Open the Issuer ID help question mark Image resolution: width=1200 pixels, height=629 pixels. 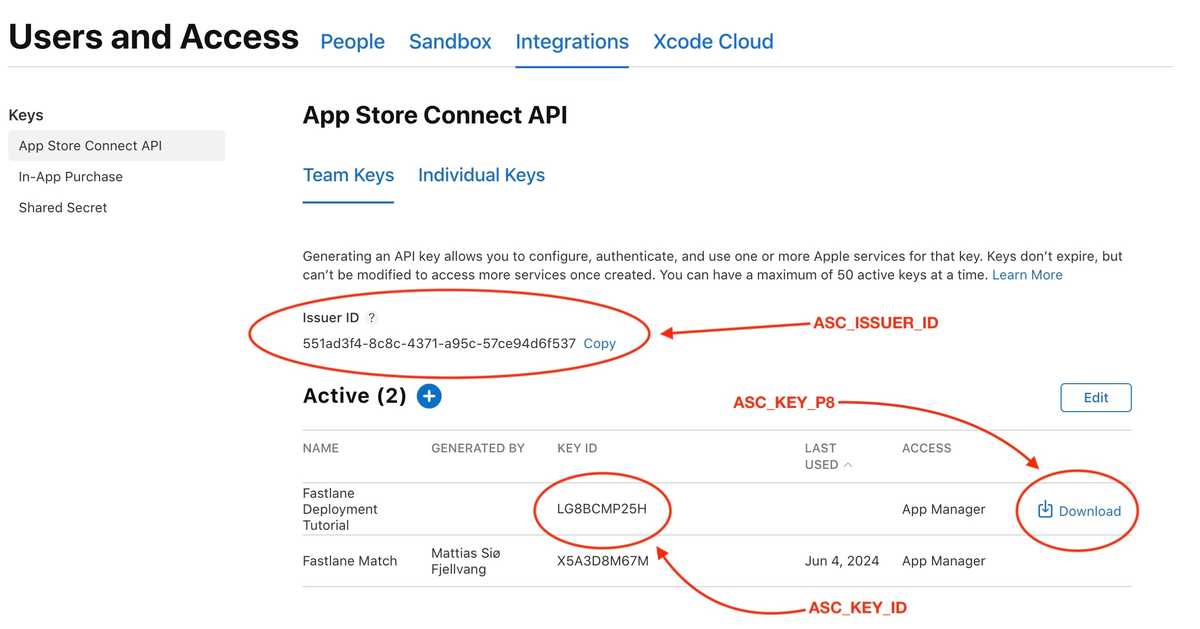point(371,317)
